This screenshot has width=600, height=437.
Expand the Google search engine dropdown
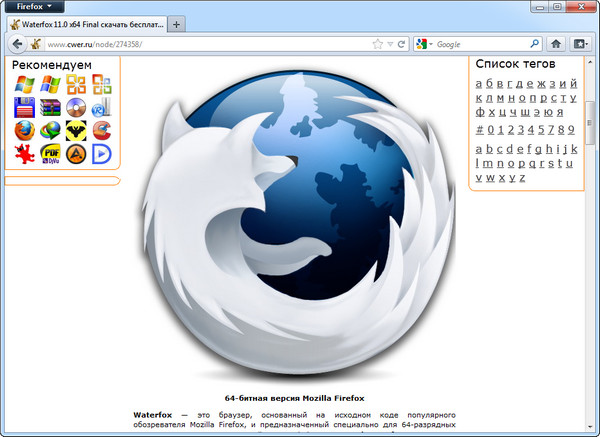(424, 44)
